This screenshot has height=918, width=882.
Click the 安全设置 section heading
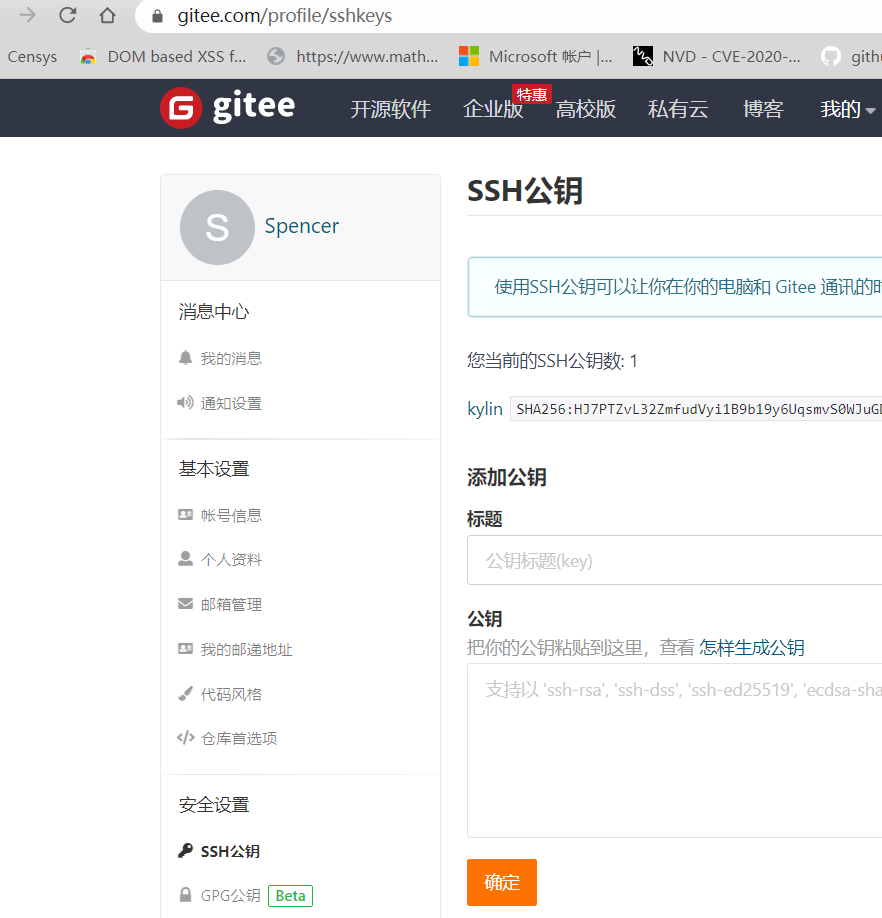tap(214, 805)
